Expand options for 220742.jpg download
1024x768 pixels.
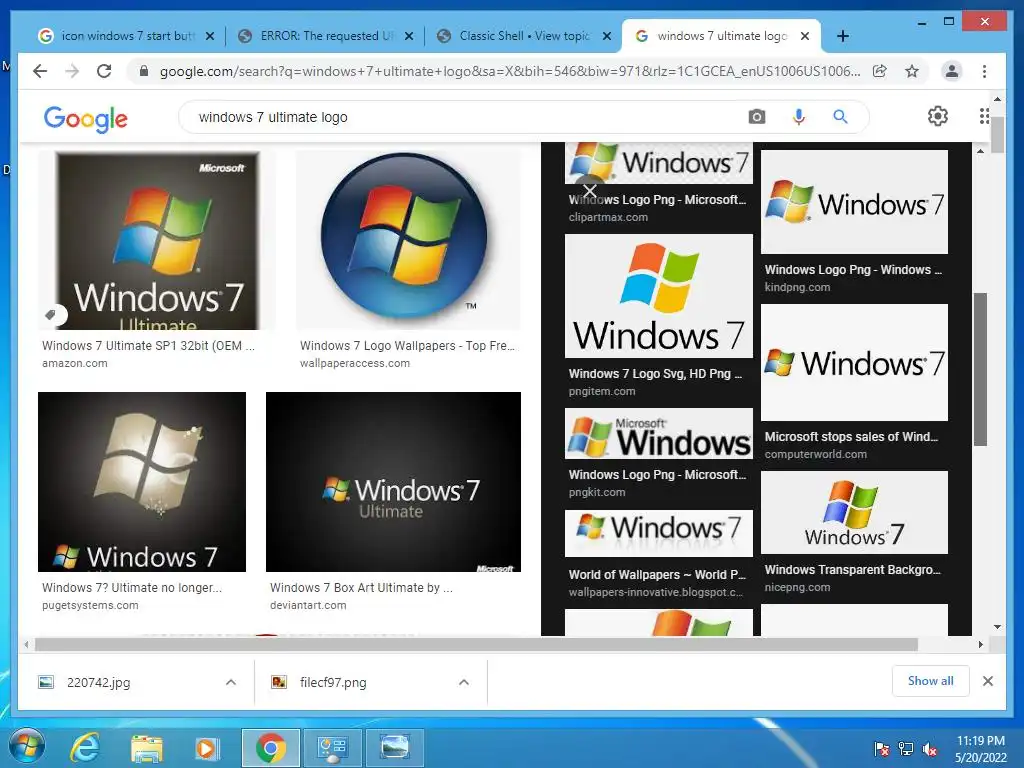[x=231, y=682]
